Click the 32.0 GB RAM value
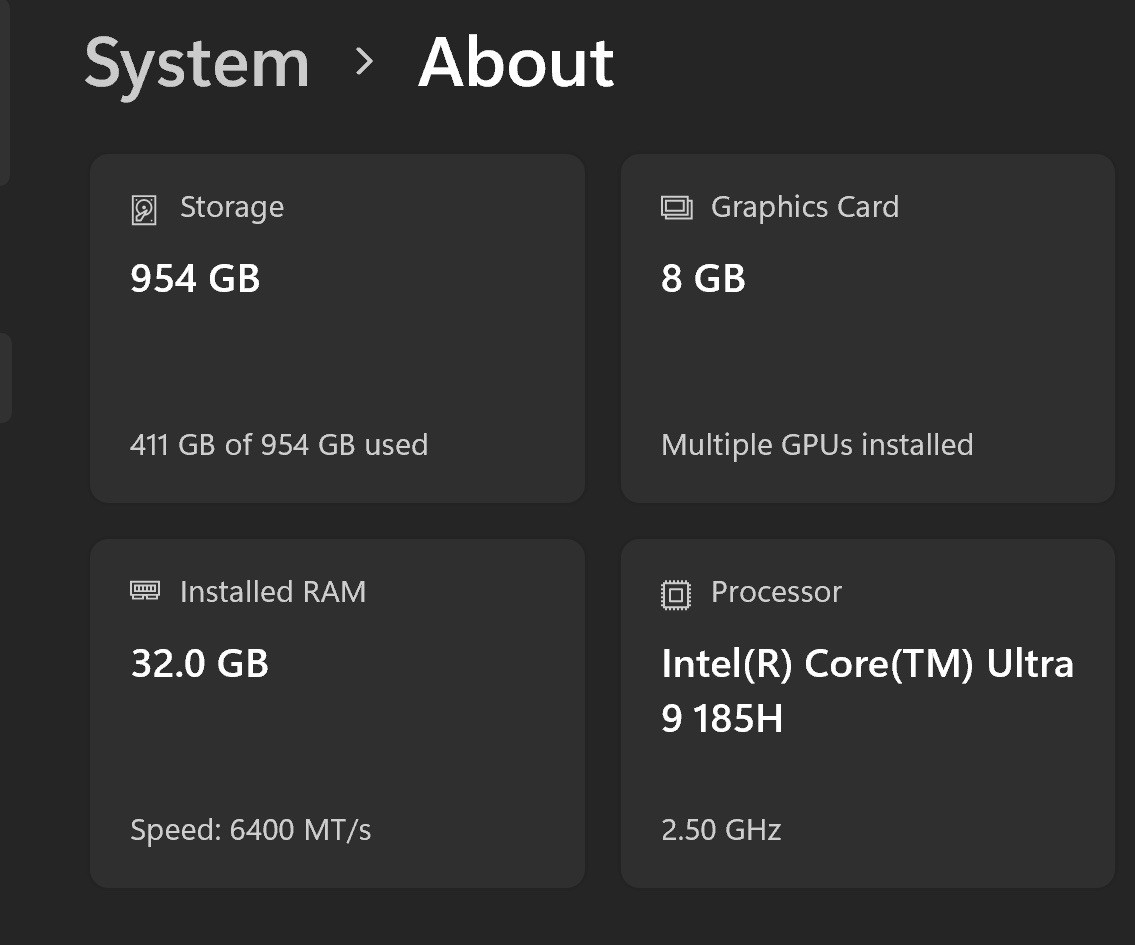The height and width of the screenshot is (945, 1135). click(200, 663)
